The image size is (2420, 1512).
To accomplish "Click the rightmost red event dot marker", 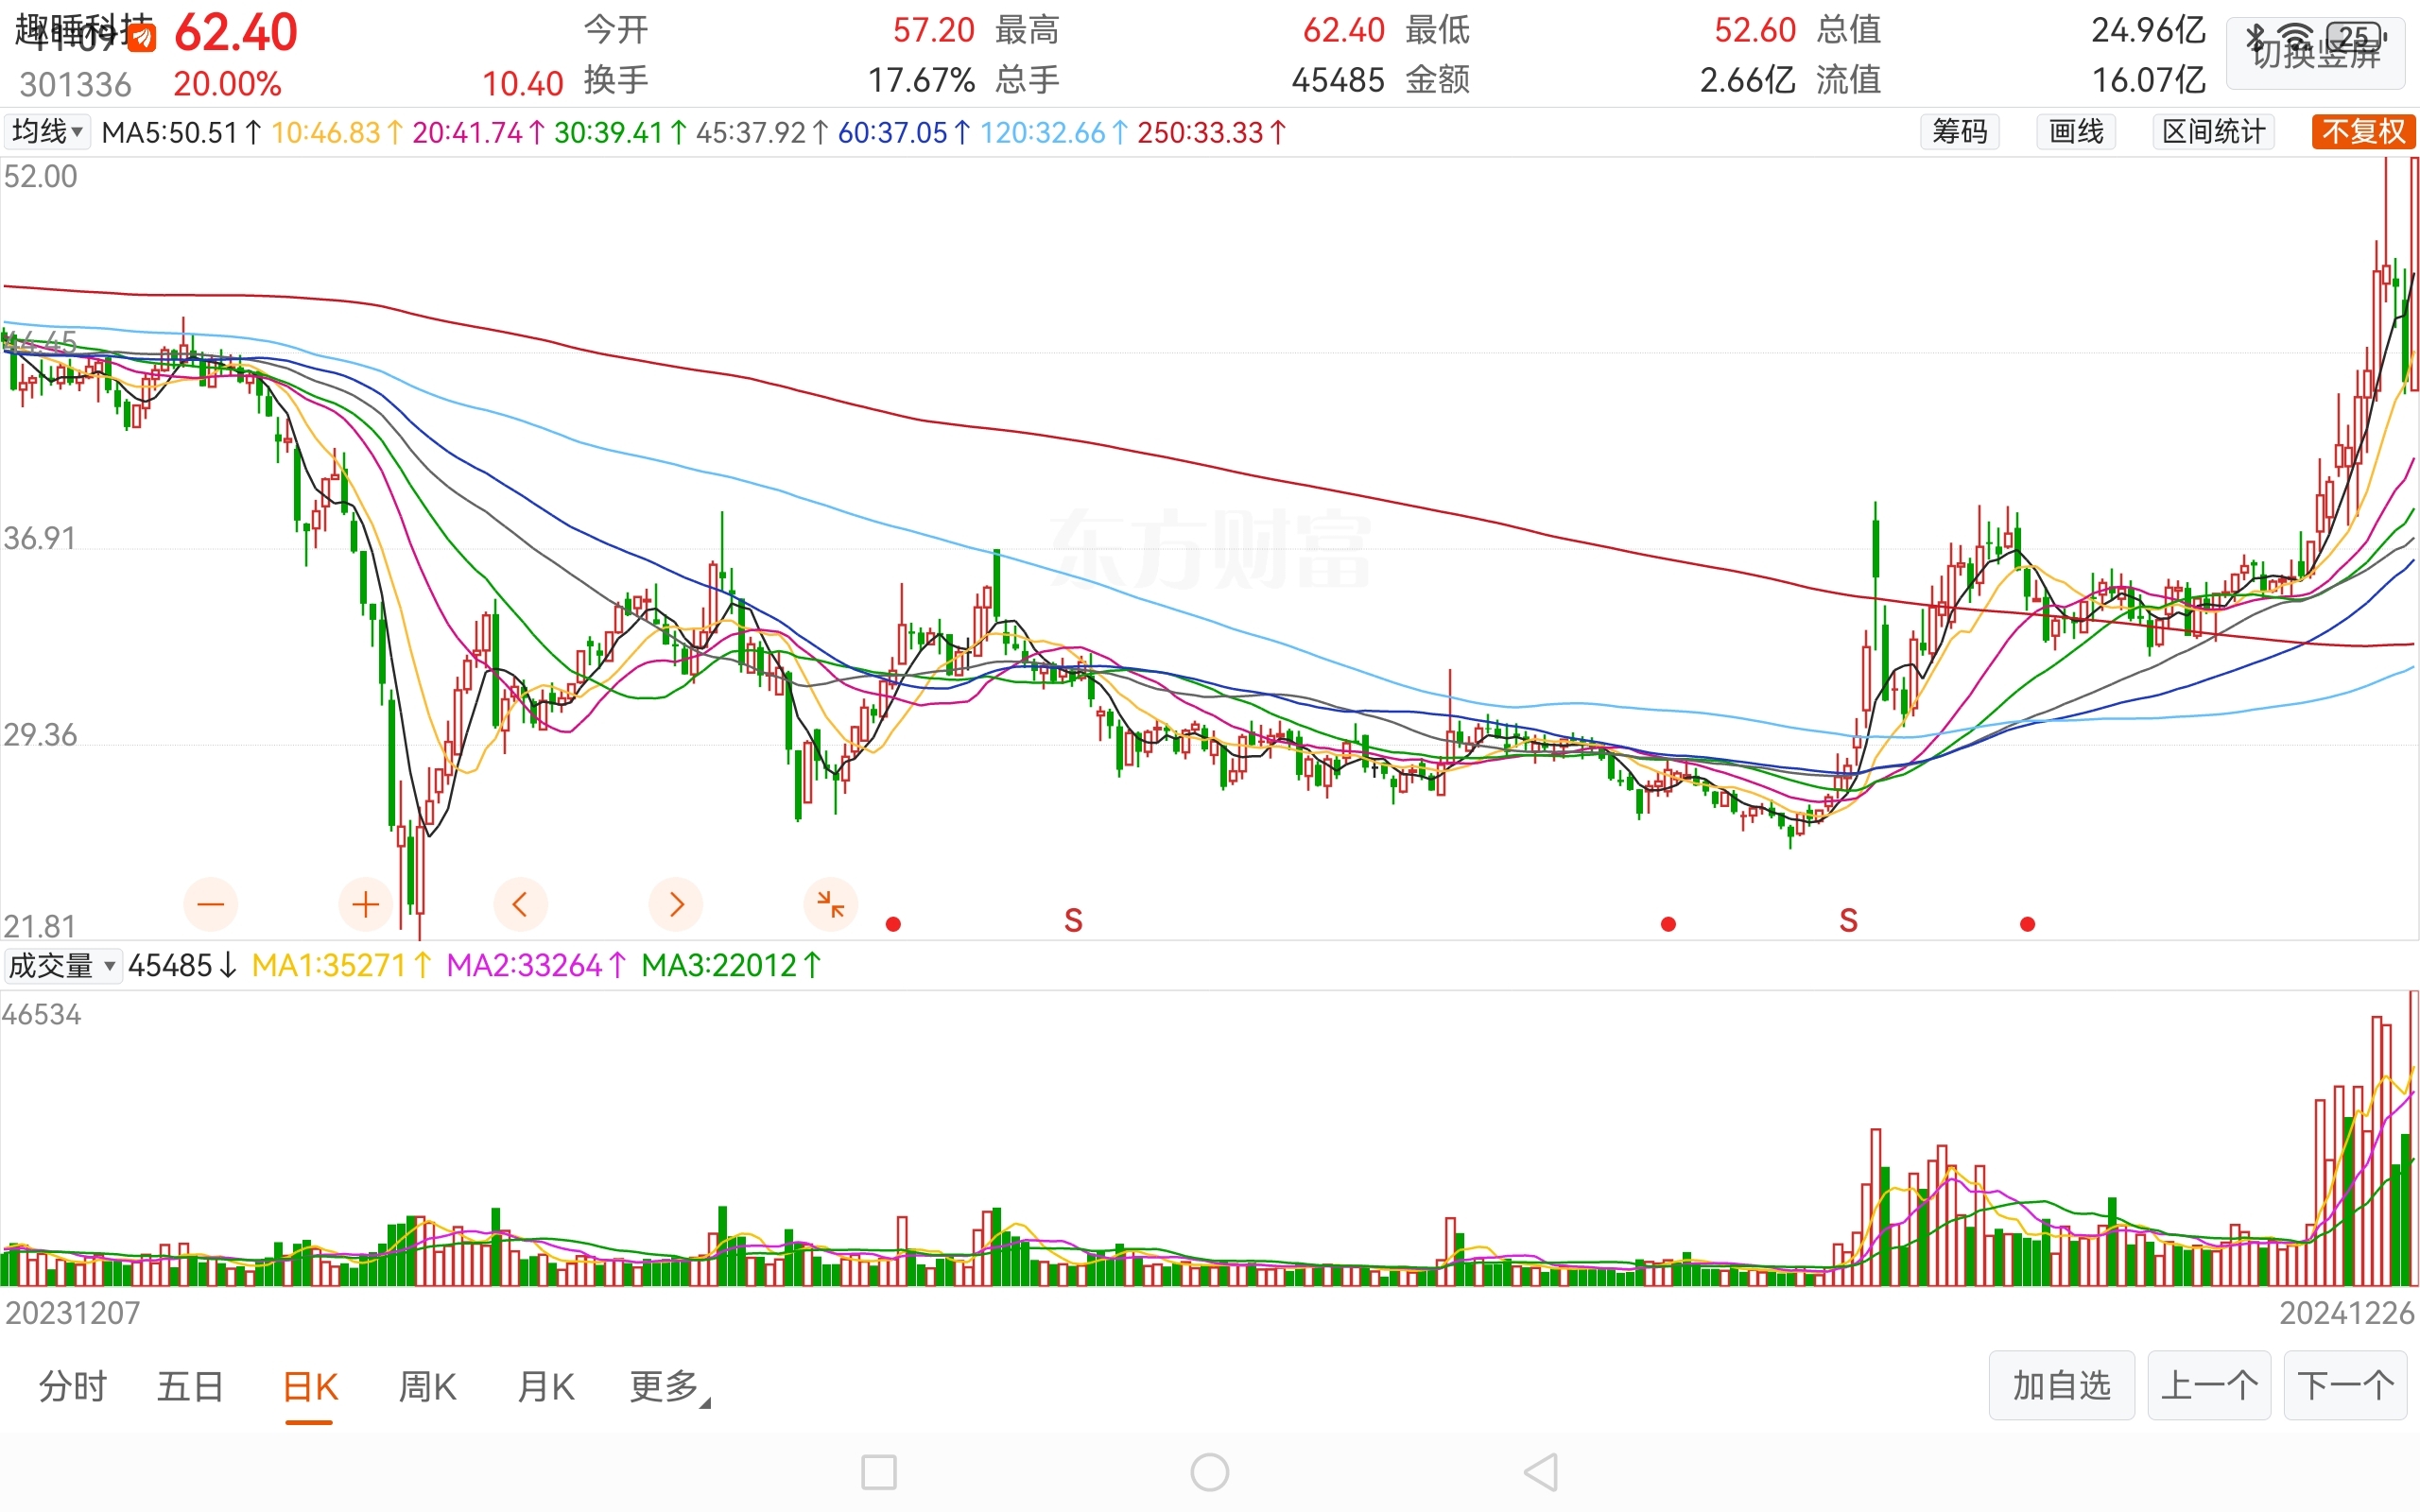I will [2027, 924].
